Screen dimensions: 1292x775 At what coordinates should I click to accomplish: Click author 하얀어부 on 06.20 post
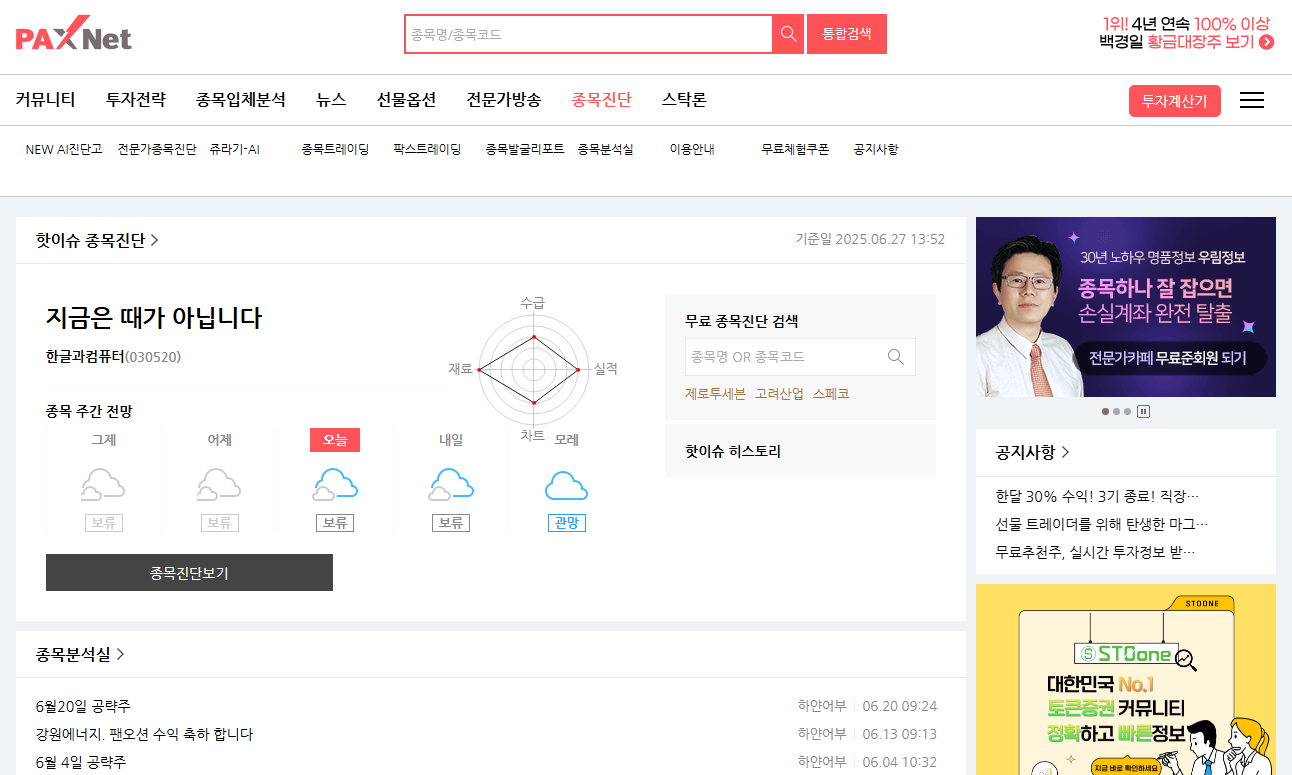(x=822, y=706)
